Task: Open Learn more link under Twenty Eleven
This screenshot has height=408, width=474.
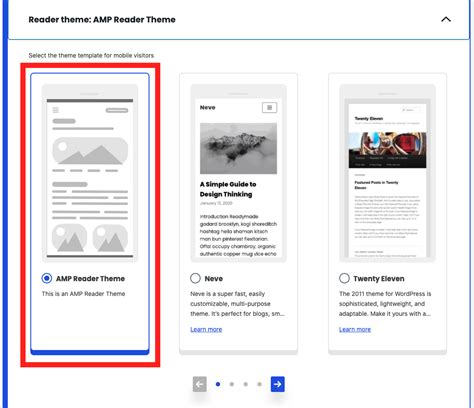Action: tap(355, 329)
